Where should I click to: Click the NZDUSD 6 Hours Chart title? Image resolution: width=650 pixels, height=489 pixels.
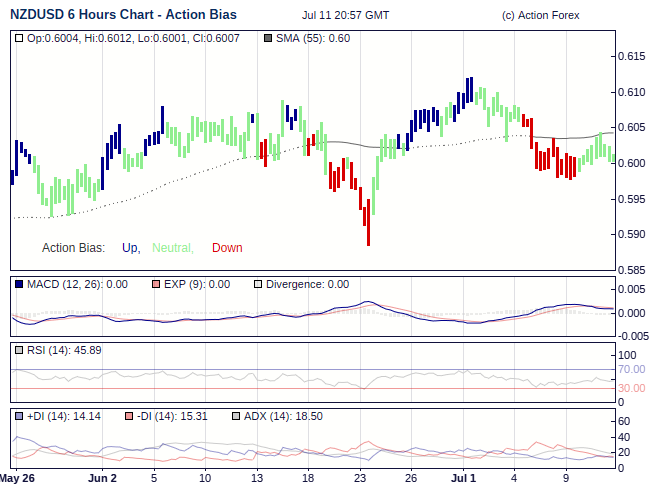[x=123, y=15]
